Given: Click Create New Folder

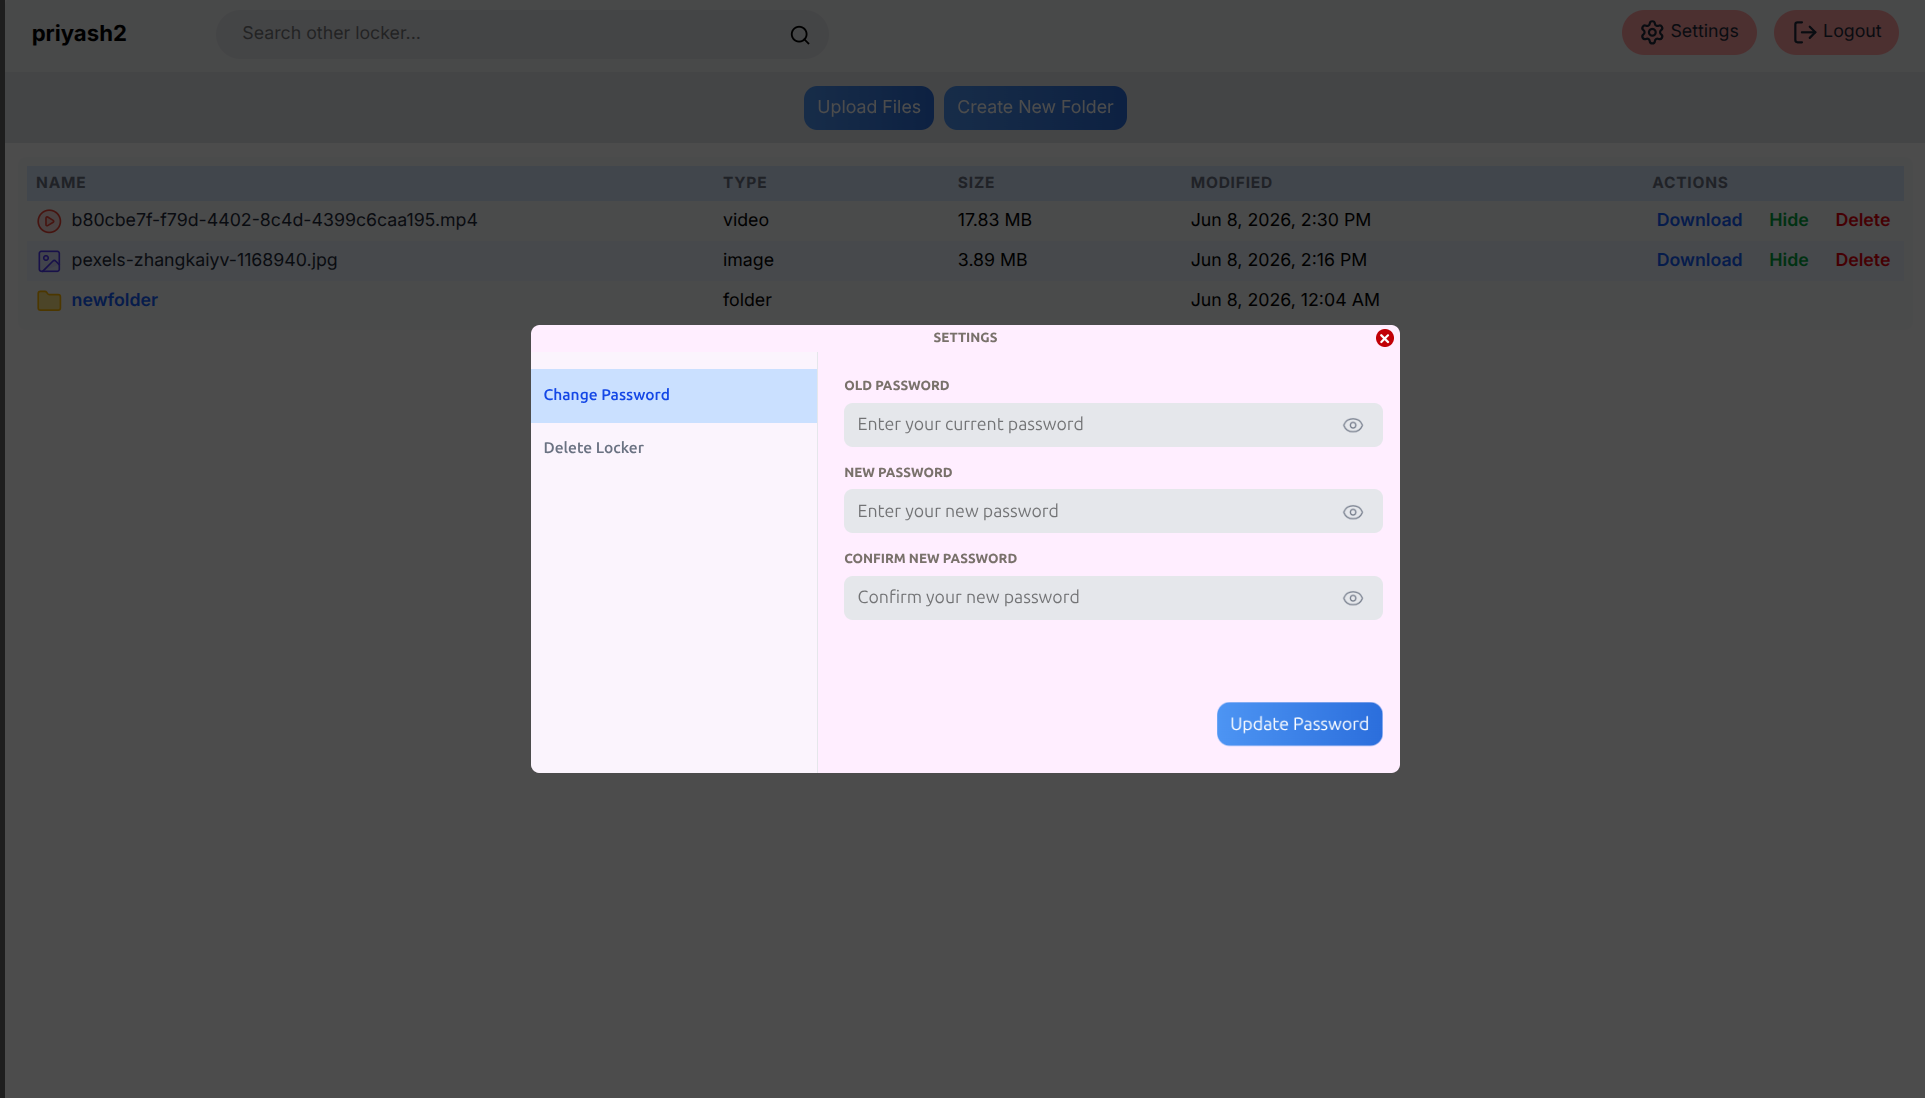Looking at the screenshot, I should 1035,107.
